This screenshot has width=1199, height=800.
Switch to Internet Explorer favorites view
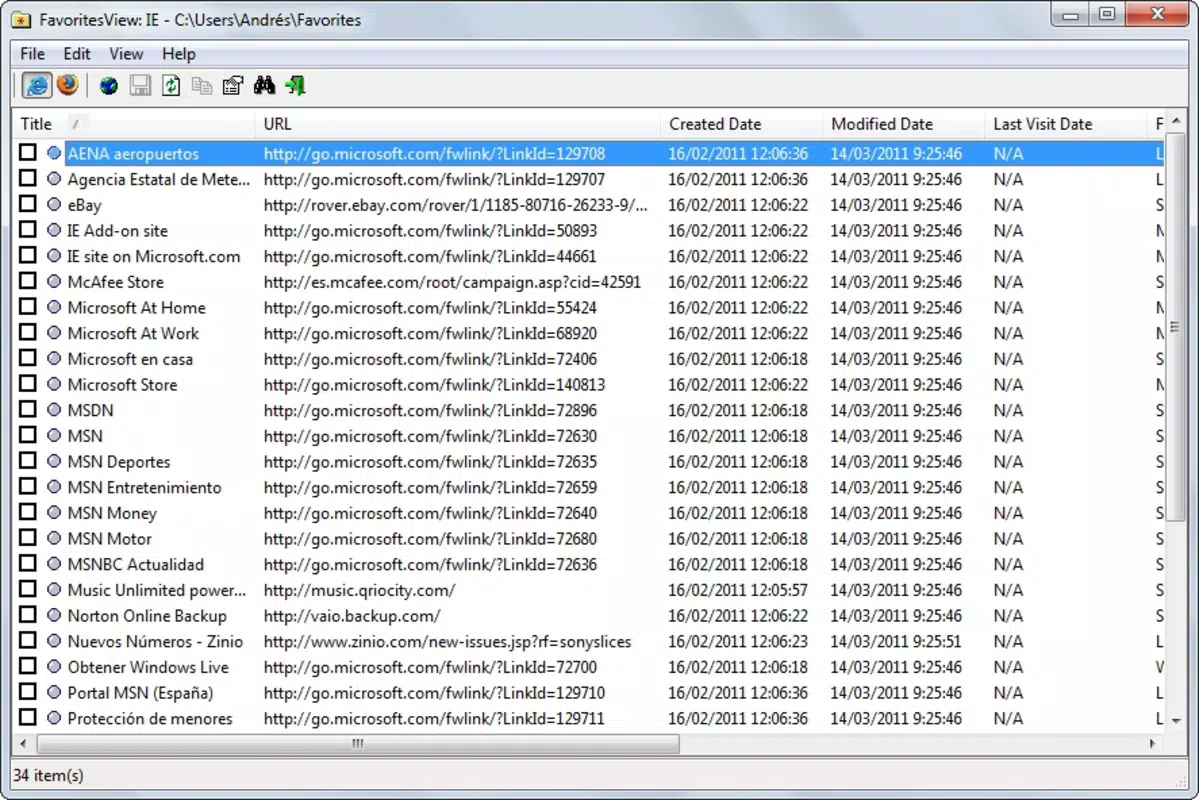36,85
